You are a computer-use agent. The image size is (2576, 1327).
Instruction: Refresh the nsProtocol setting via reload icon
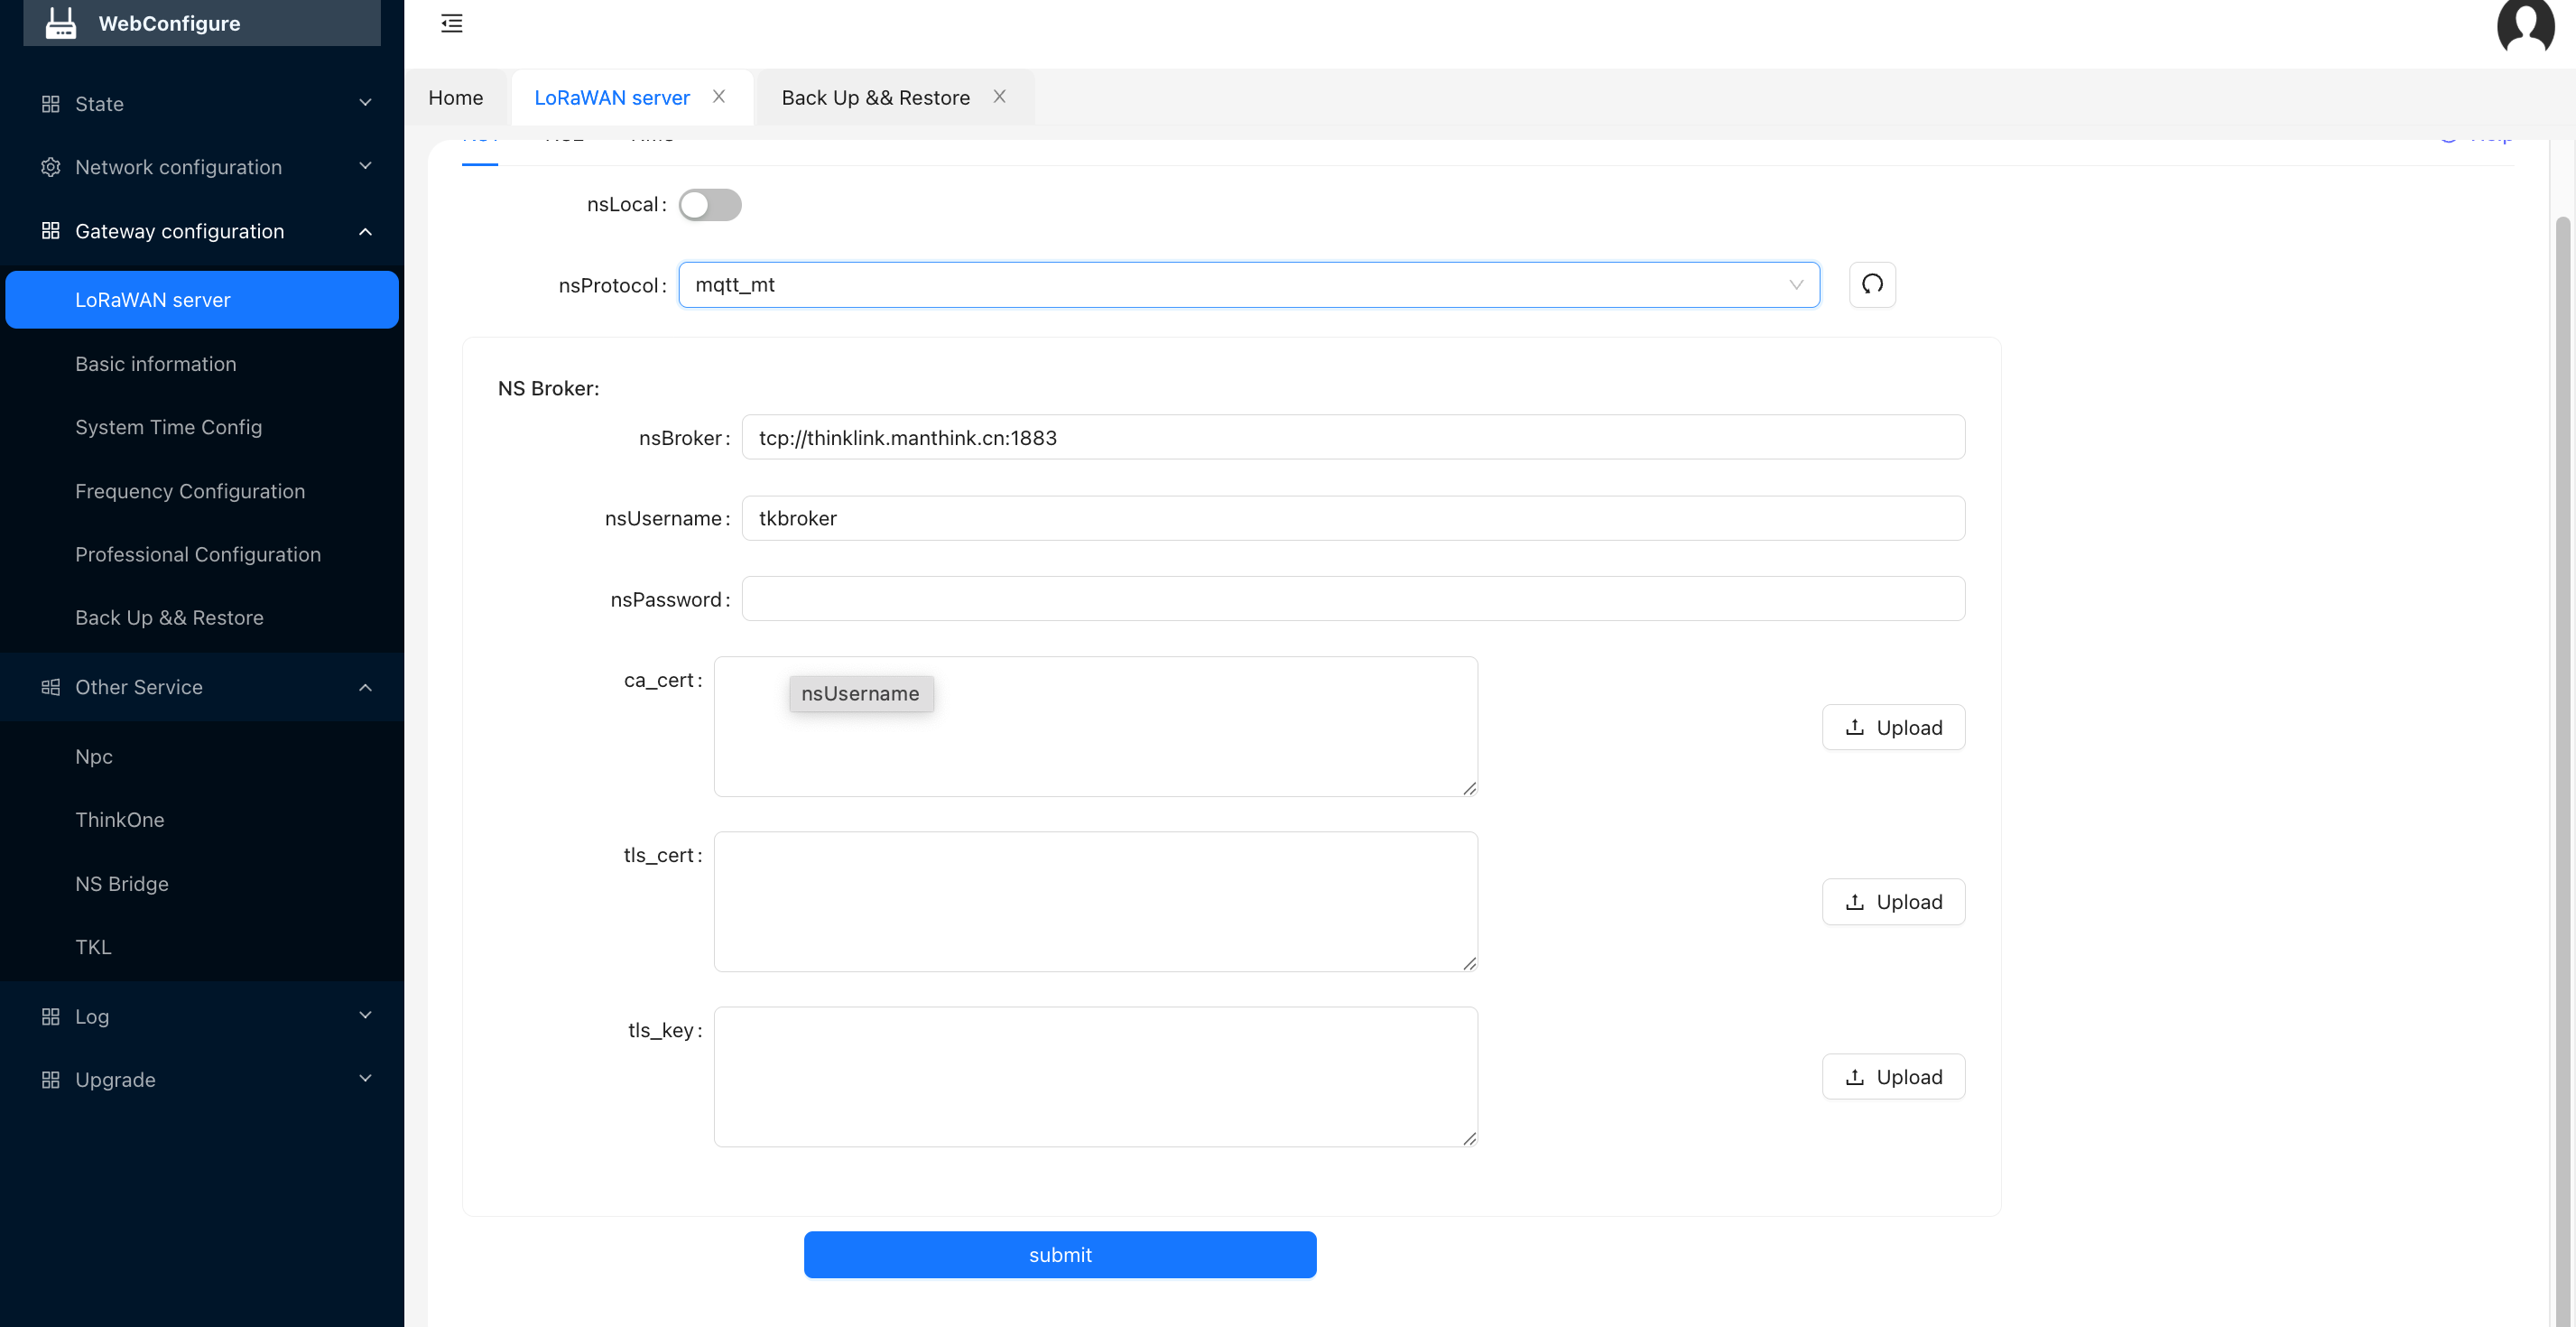1872,285
